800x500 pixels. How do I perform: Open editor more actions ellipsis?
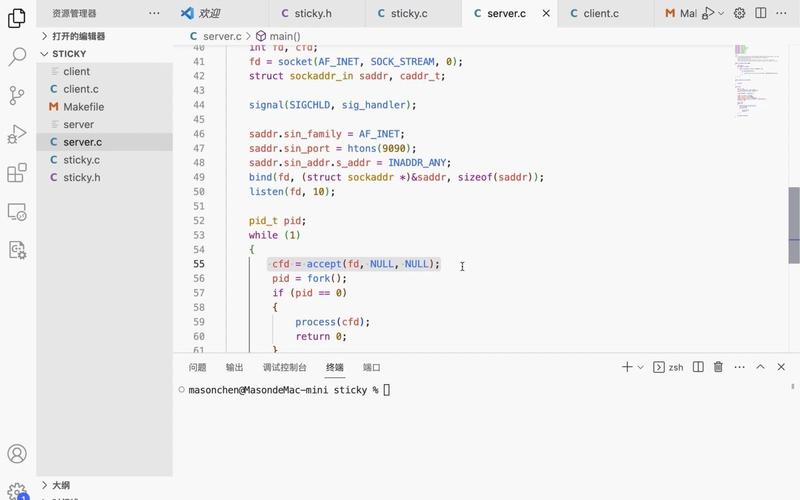tap(781, 13)
